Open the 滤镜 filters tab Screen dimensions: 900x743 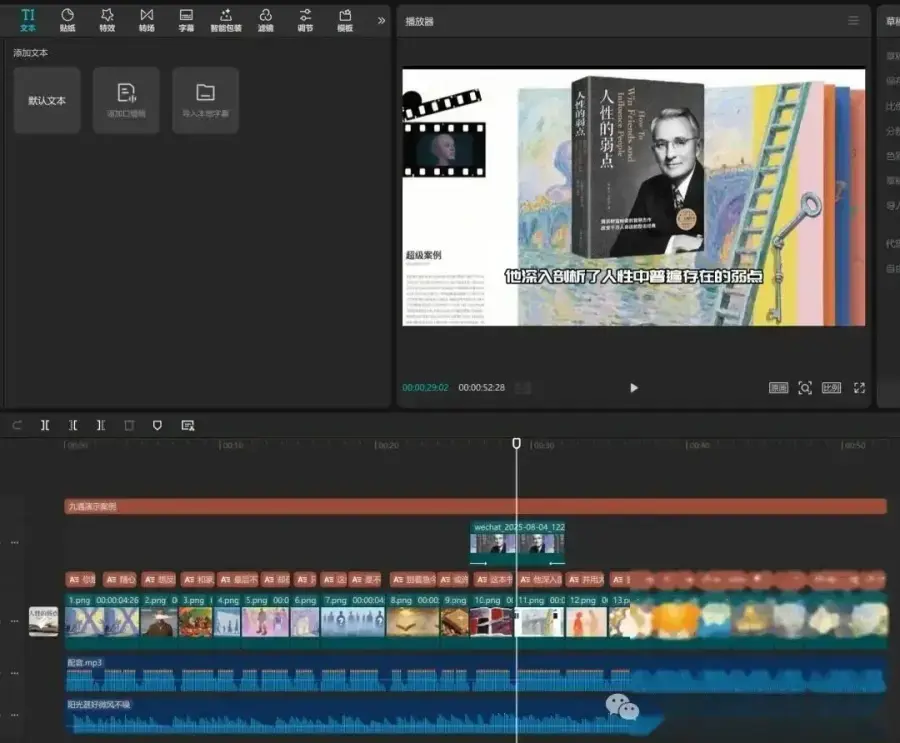click(x=265, y=20)
